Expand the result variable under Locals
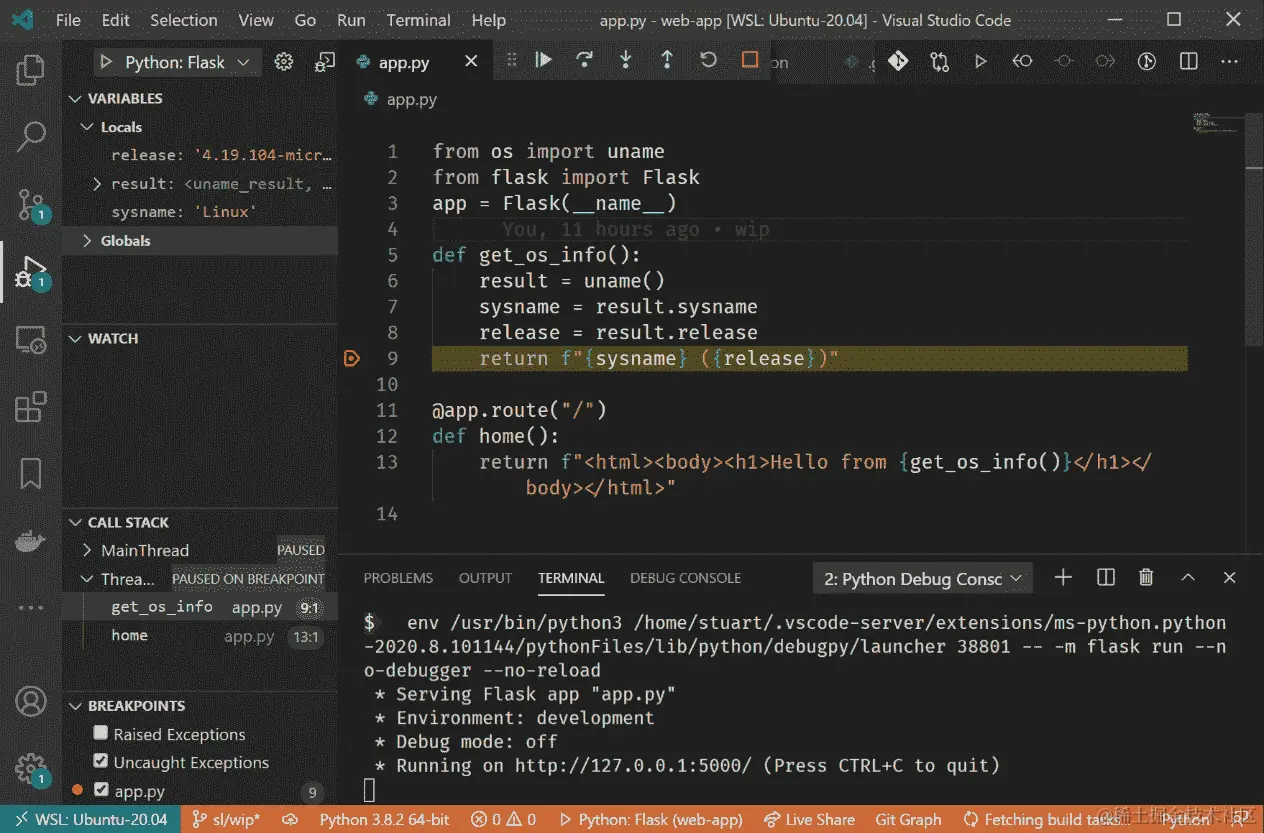This screenshot has height=833, width=1264. pyautogui.click(x=96, y=183)
